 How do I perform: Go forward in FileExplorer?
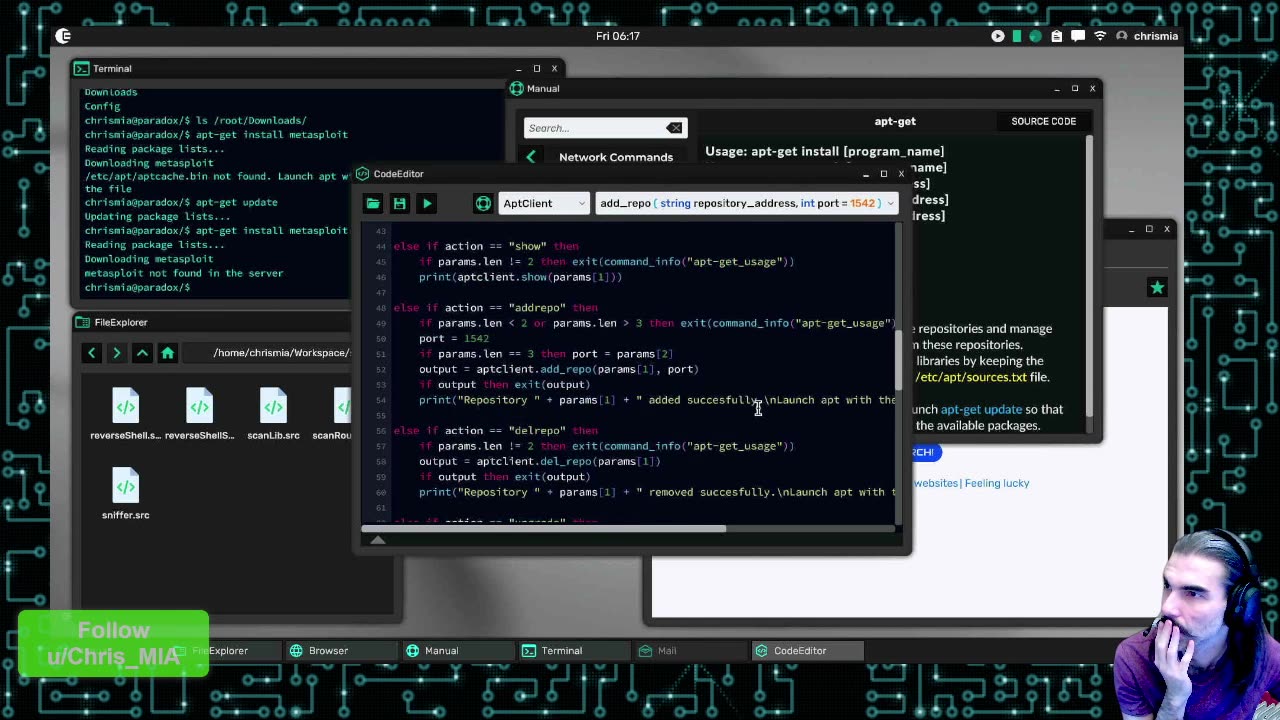[116, 352]
